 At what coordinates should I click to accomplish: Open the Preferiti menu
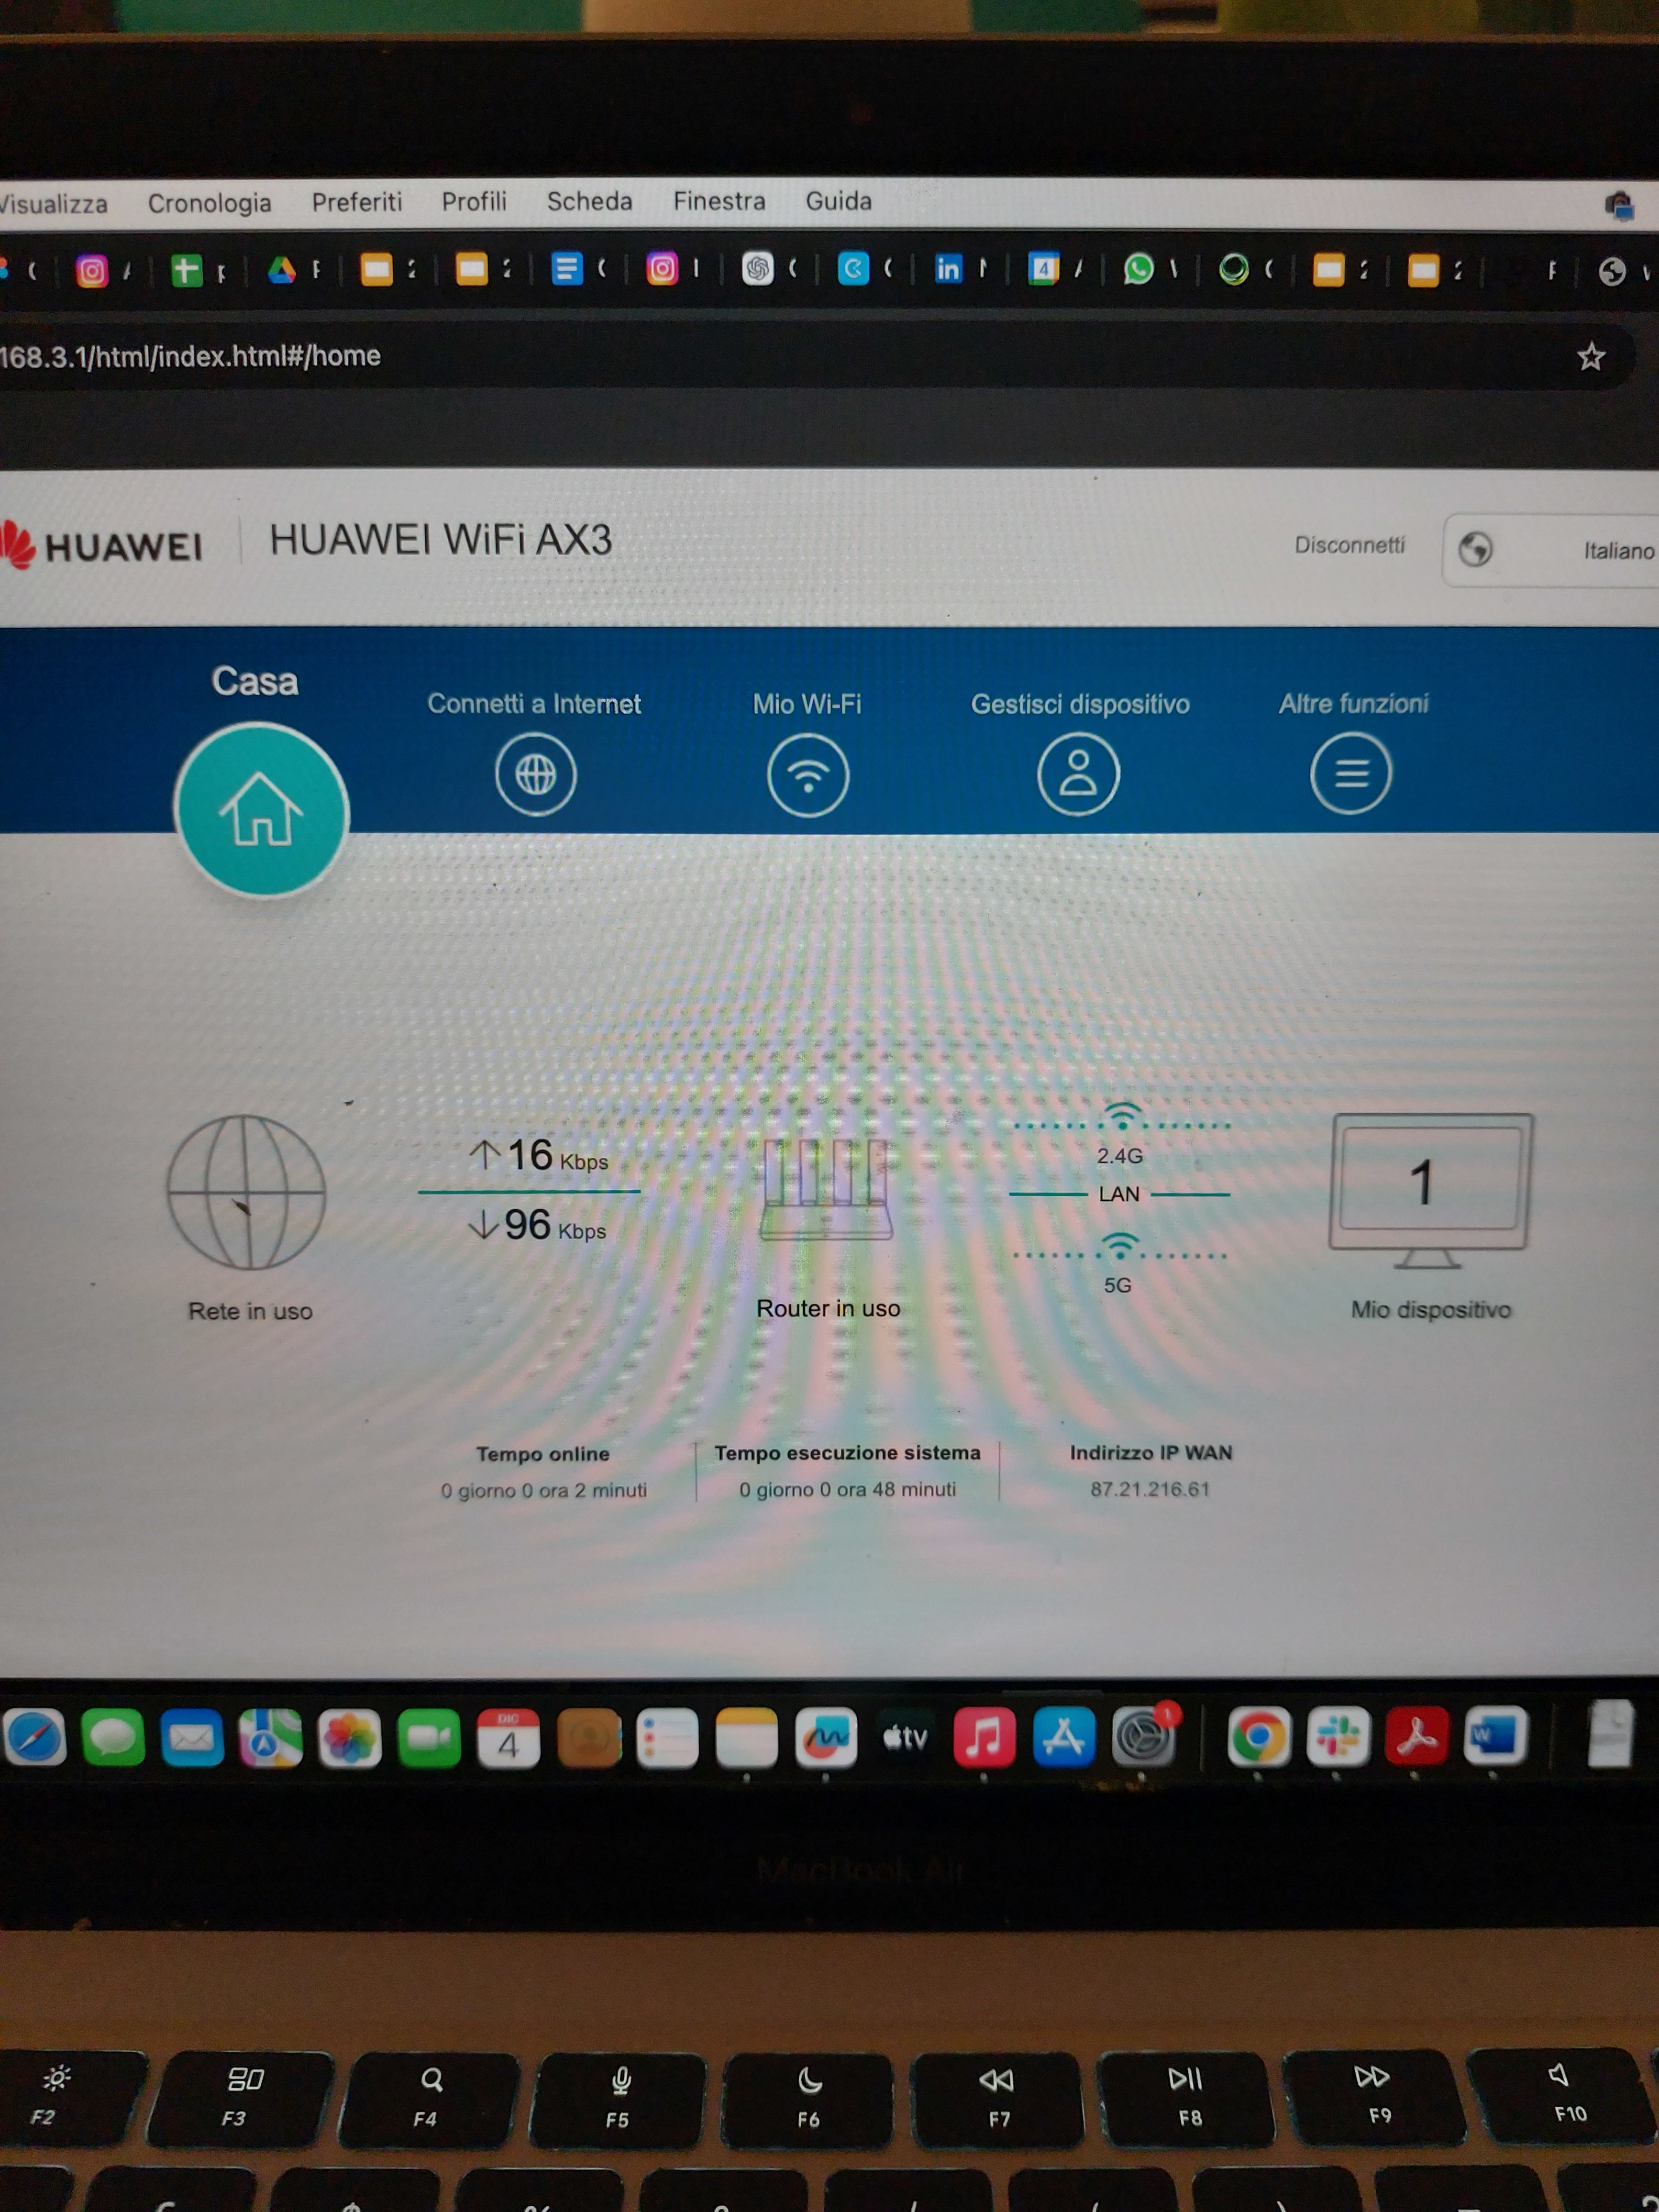pyautogui.click(x=357, y=202)
